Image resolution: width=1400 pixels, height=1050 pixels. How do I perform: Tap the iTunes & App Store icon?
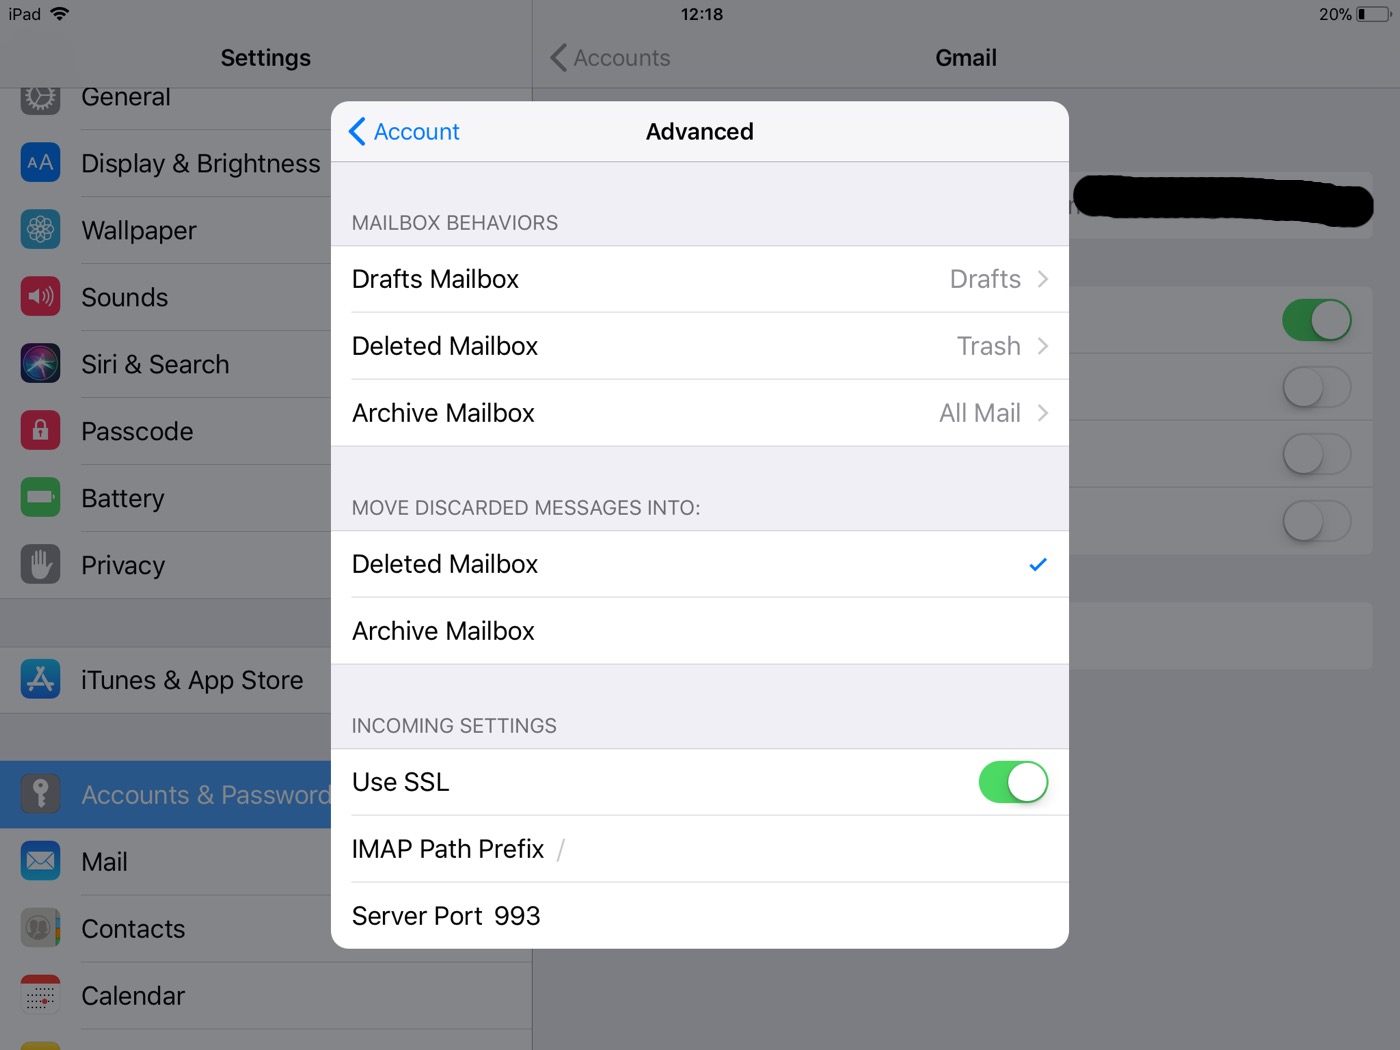click(40, 680)
